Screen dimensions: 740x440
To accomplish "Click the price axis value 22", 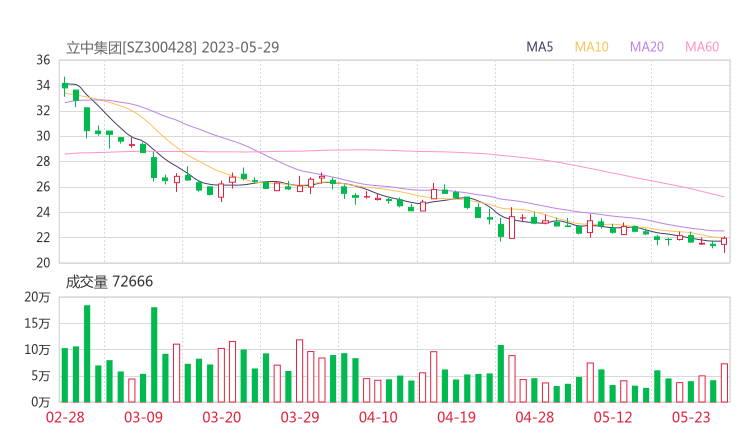I will tap(43, 237).
